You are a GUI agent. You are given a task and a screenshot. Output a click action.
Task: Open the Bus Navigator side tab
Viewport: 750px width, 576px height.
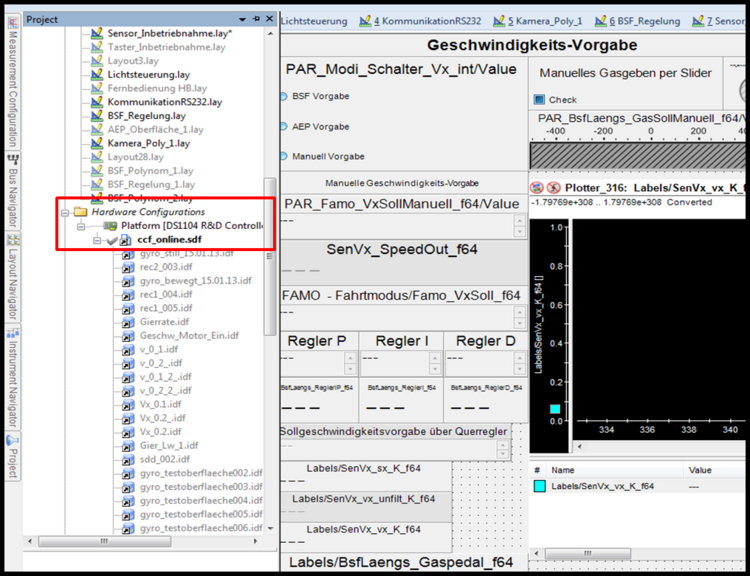click(13, 192)
